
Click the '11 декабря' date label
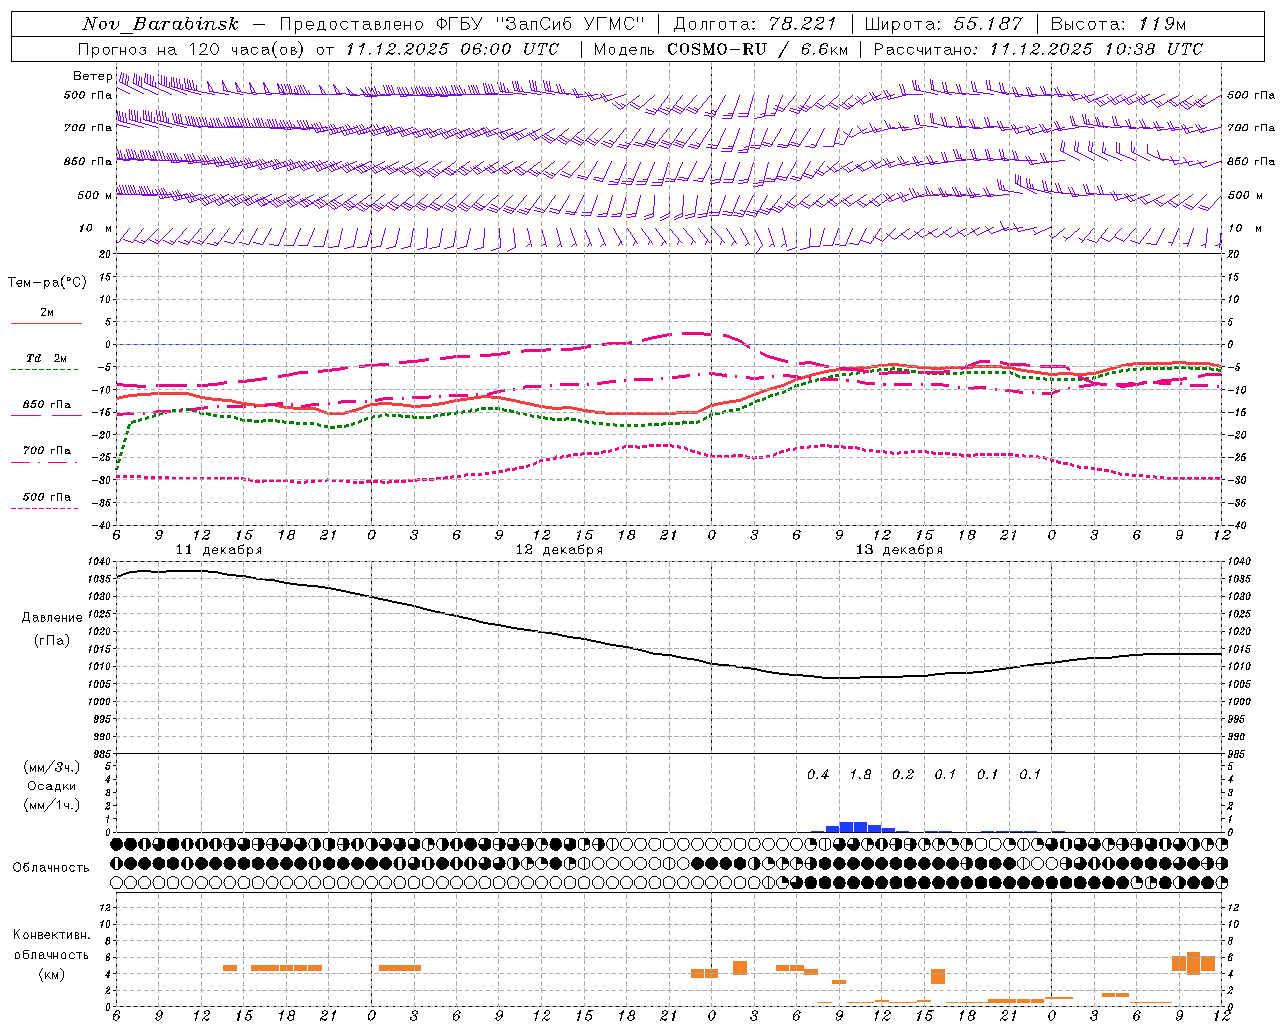point(219,550)
